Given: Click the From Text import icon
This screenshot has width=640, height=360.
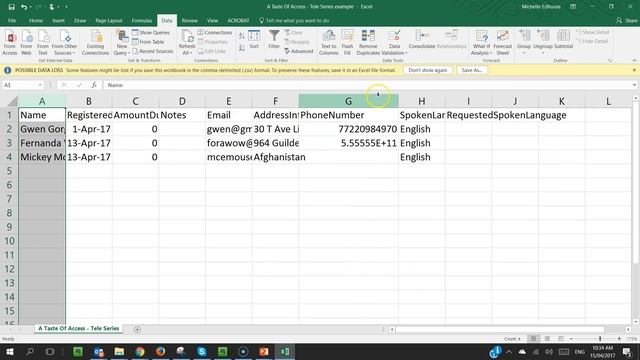Looking at the screenshot, I should click(42, 42).
